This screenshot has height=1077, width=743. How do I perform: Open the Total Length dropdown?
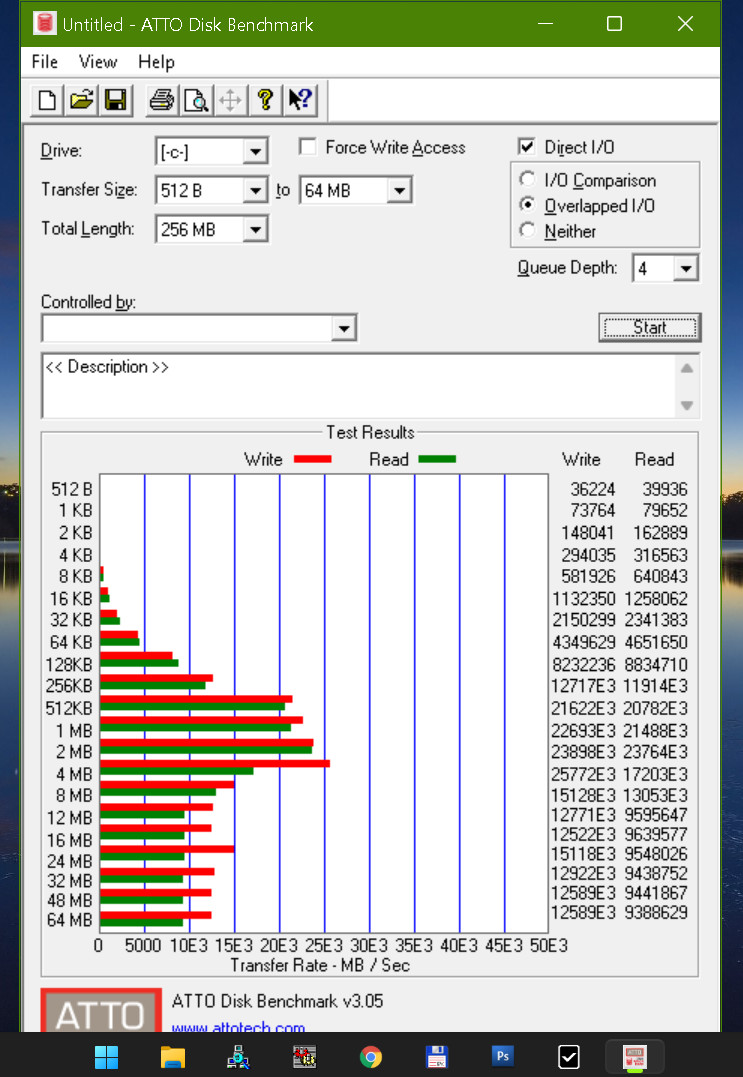pyautogui.click(x=255, y=229)
